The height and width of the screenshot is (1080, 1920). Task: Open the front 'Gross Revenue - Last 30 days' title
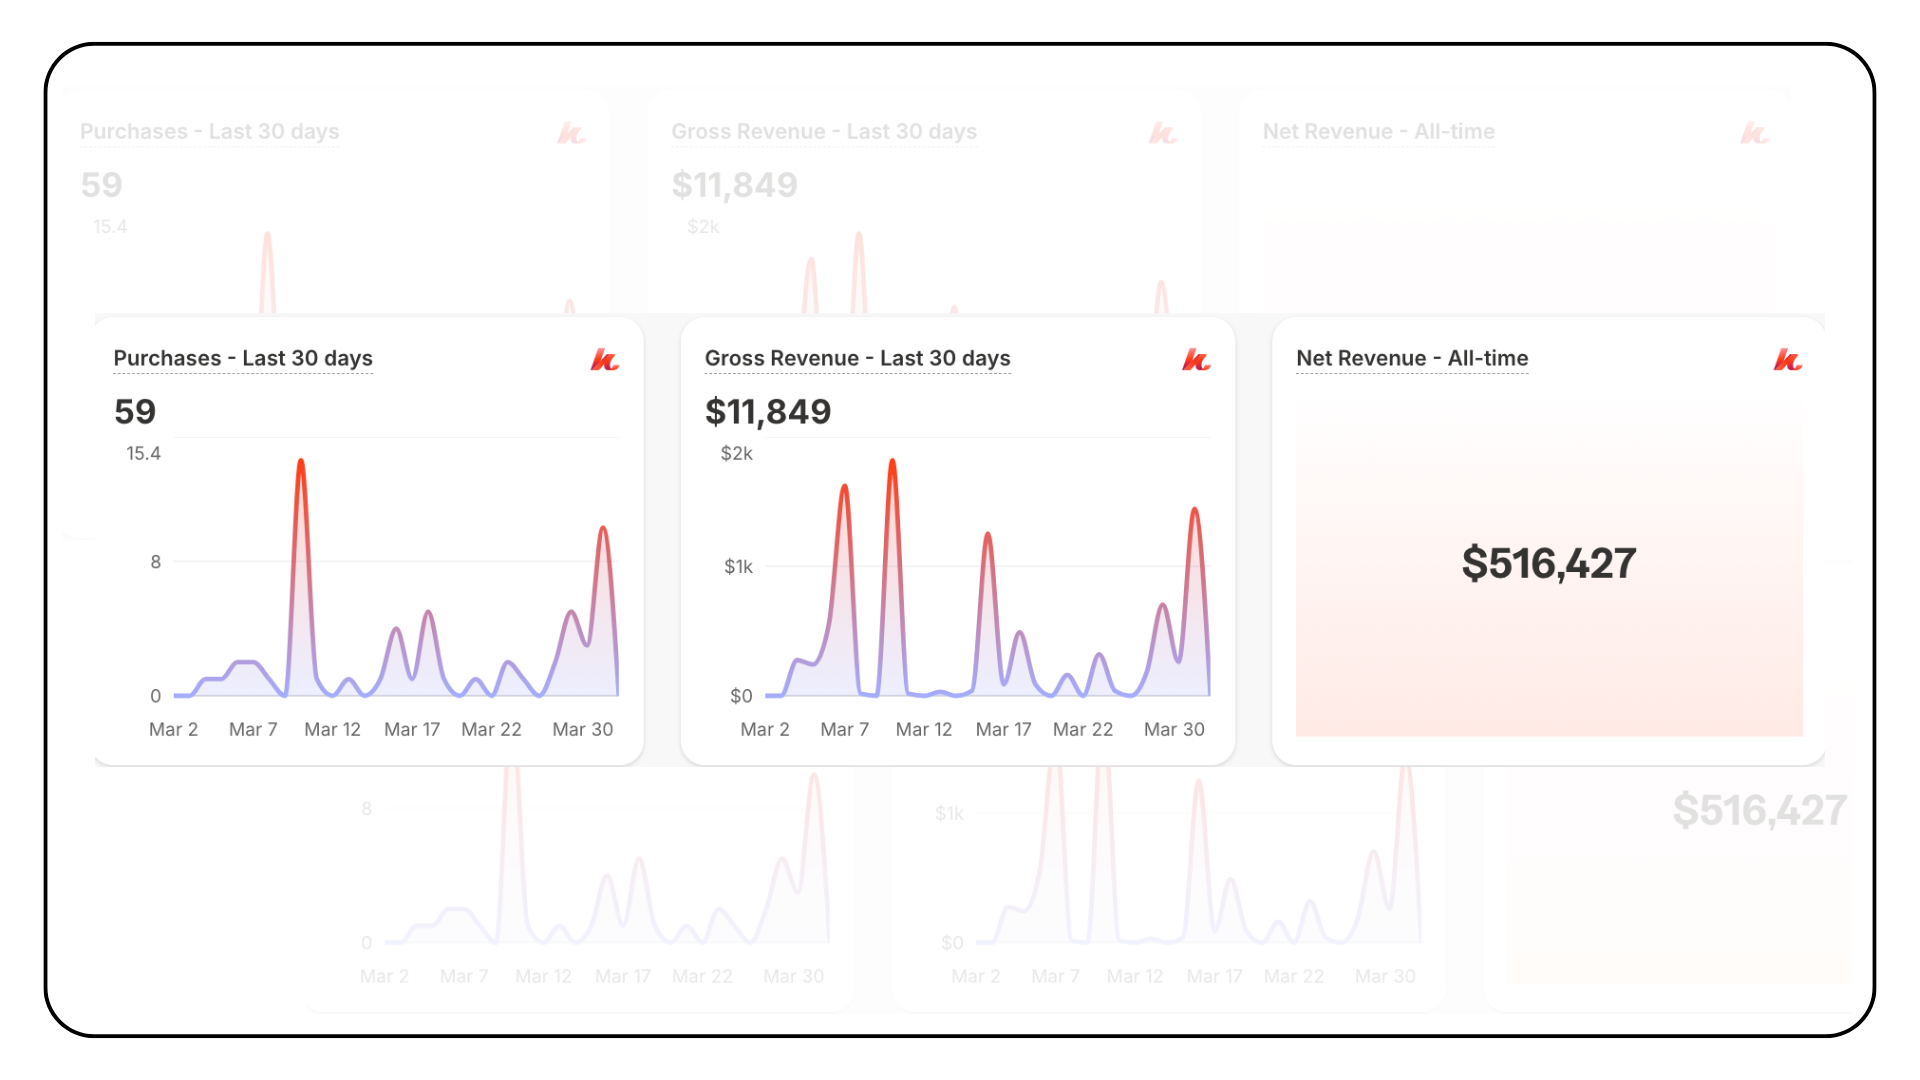pyautogui.click(x=857, y=358)
